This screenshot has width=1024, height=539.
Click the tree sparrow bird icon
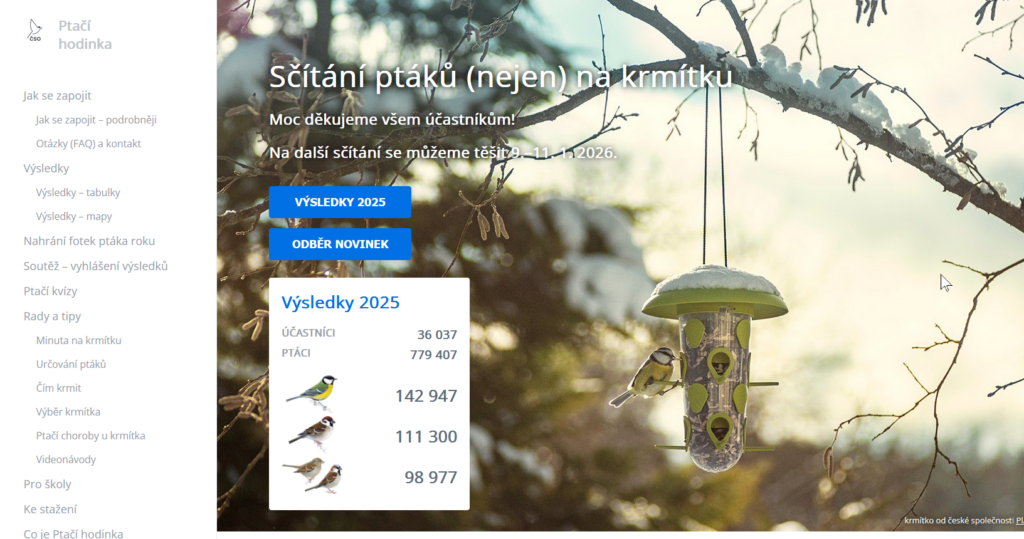point(312,433)
